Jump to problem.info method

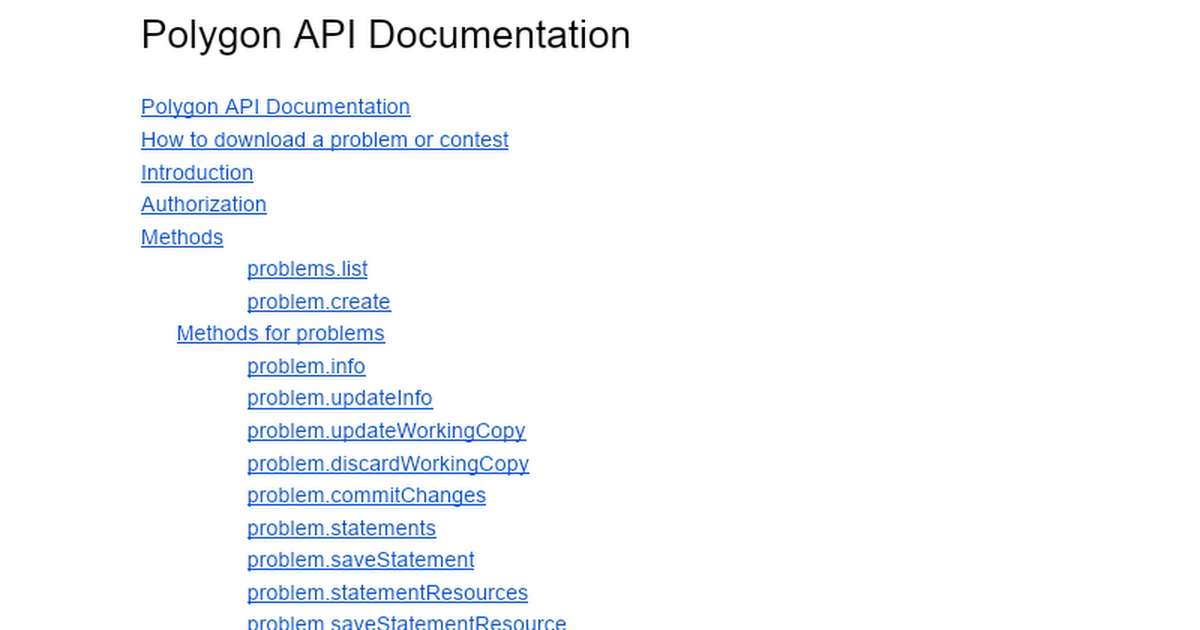(306, 367)
